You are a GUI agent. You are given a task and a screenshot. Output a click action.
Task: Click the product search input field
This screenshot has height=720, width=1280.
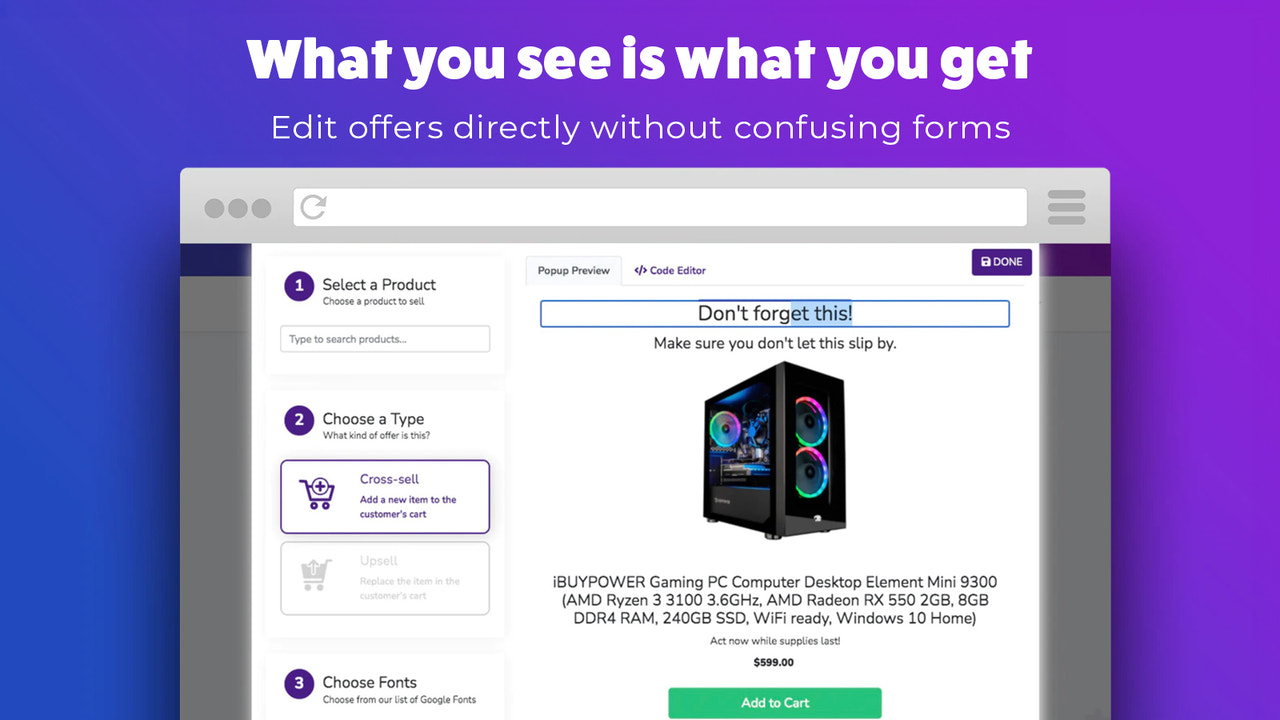[x=385, y=339]
